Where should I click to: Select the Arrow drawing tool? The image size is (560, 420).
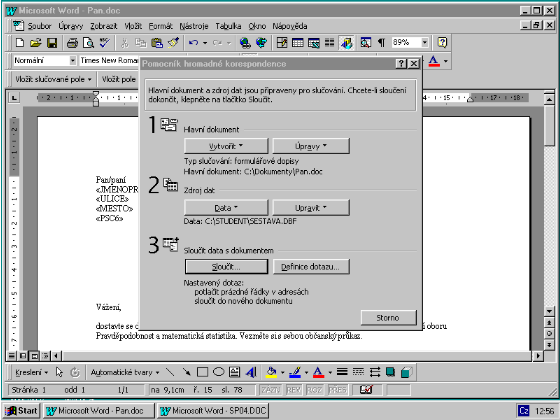[x=186, y=372]
